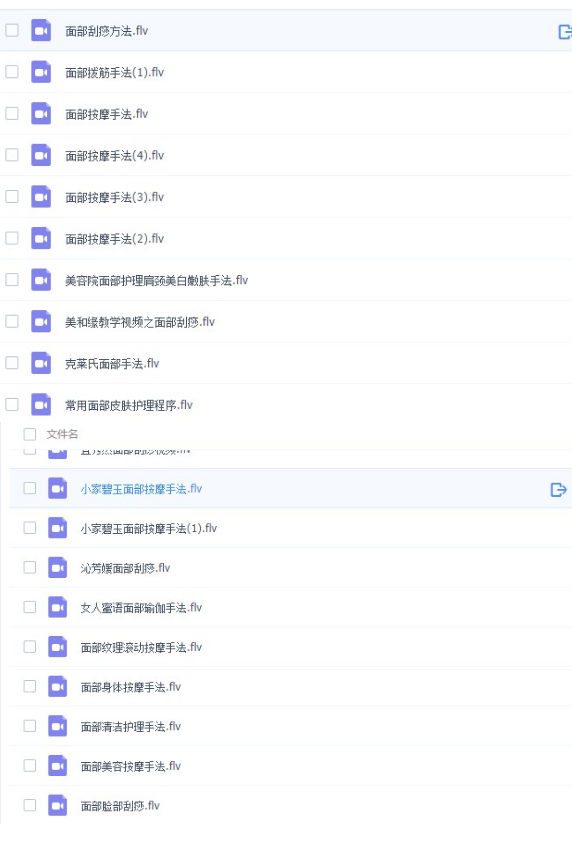Check the box for 面部刮痧方法.flv
Image resolution: width=572 pixels, height=847 pixels.
pyautogui.click(x=12, y=30)
